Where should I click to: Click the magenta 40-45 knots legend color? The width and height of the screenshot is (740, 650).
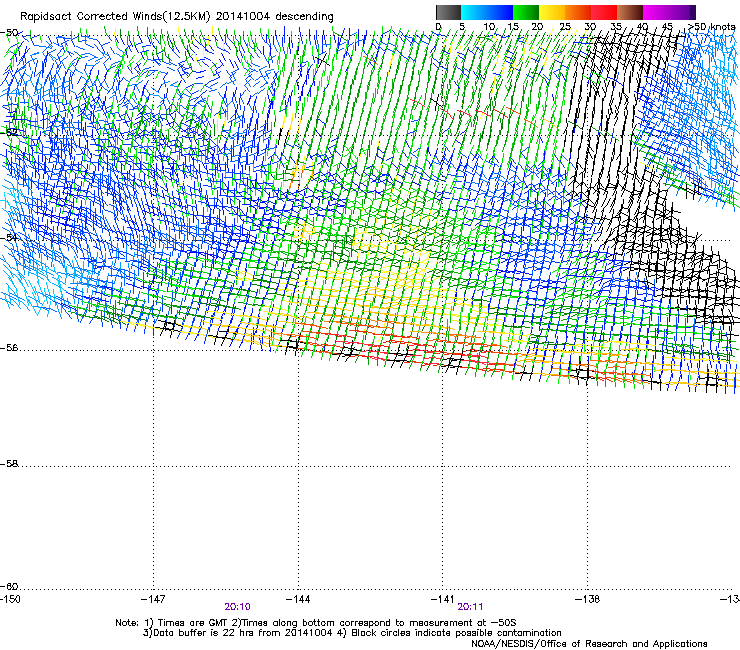coord(656,12)
